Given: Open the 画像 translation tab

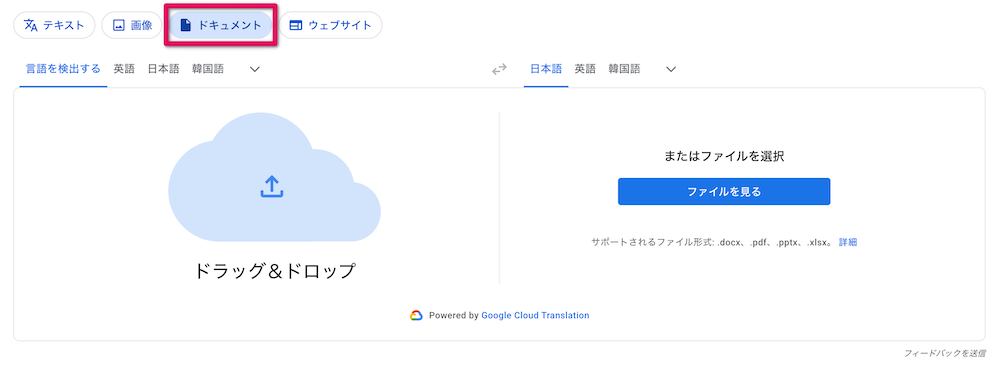Looking at the screenshot, I should 132,26.
